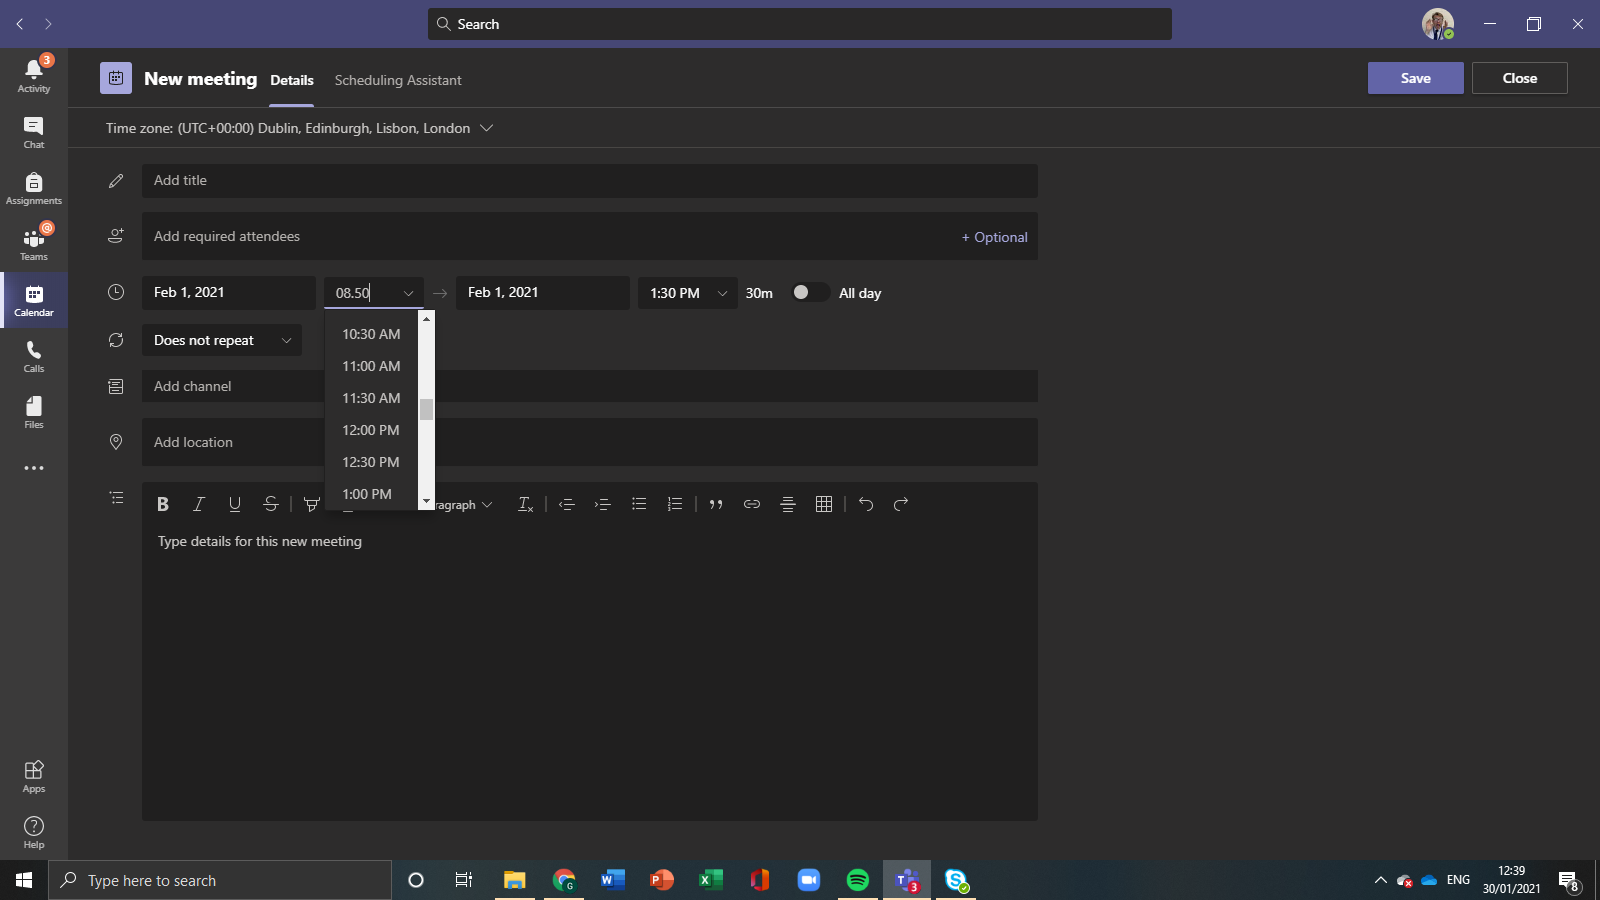Viewport: 1600px width, 900px height.
Task: Open the end time 1:30 PM dropdown
Action: click(687, 293)
